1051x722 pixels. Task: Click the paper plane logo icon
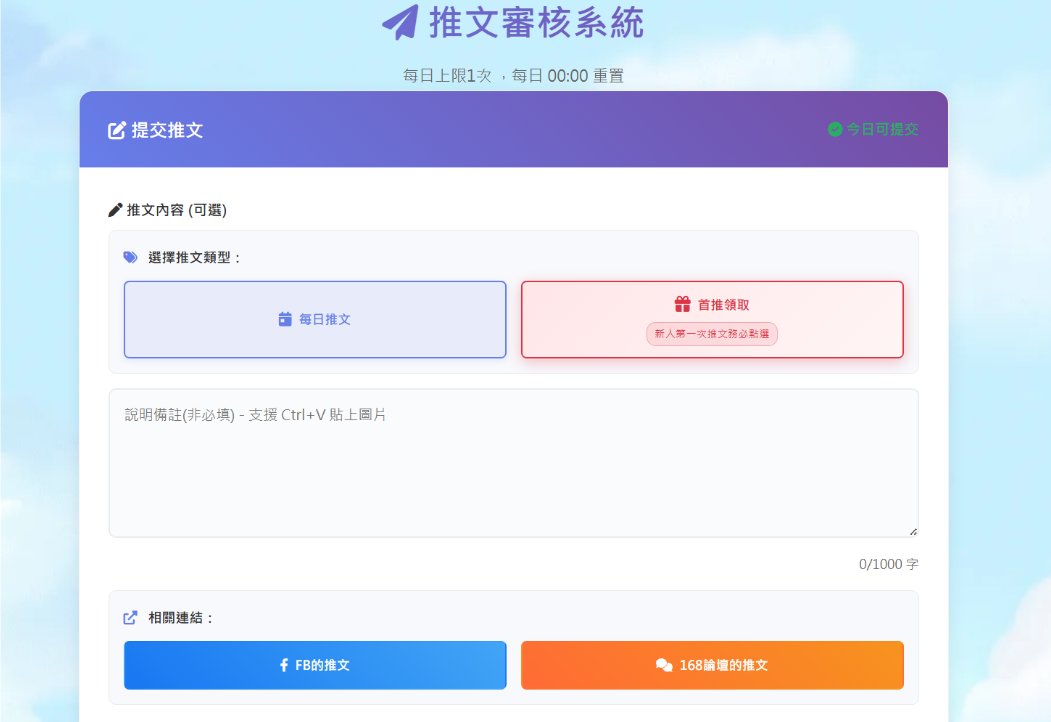tap(400, 22)
